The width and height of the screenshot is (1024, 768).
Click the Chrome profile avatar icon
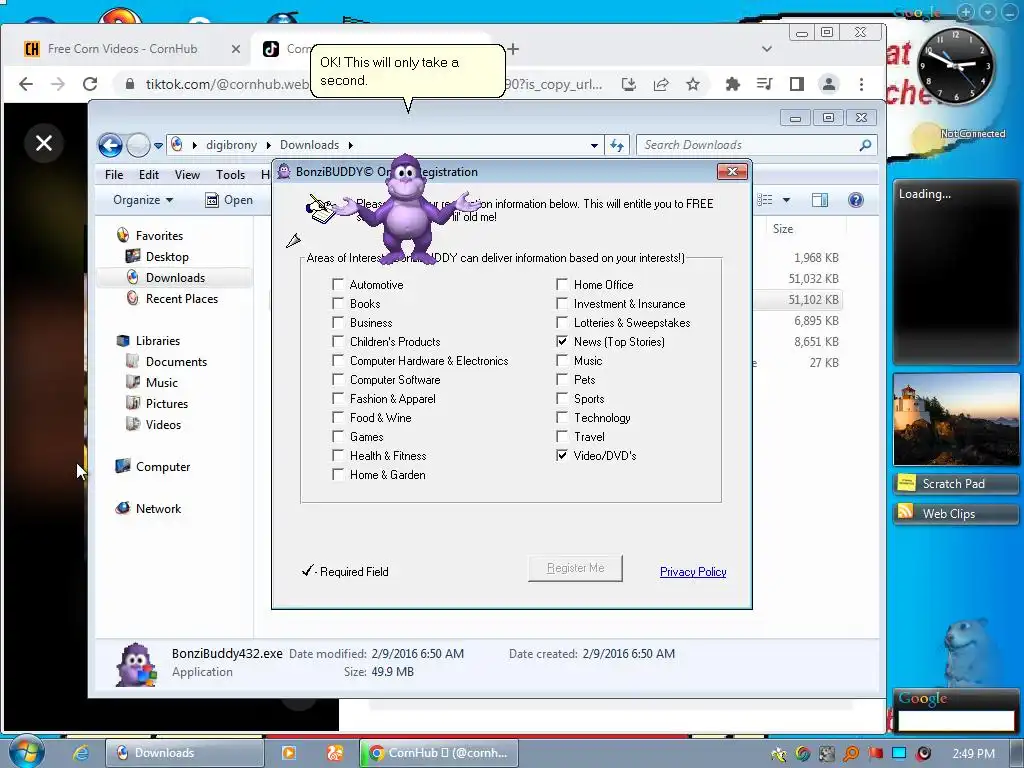pos(829,84)
